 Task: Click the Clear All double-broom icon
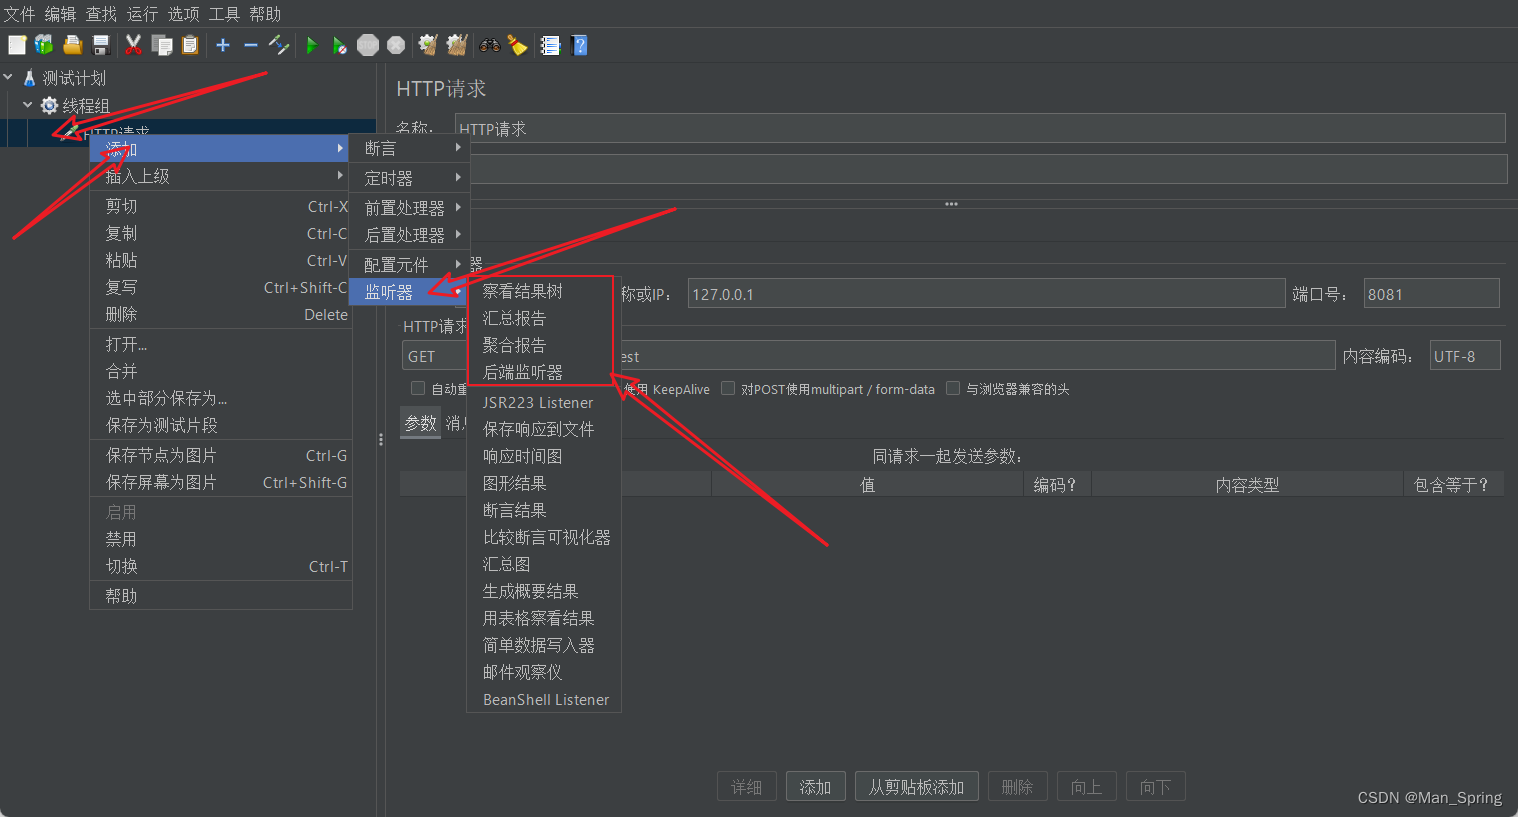coord(457,45)
